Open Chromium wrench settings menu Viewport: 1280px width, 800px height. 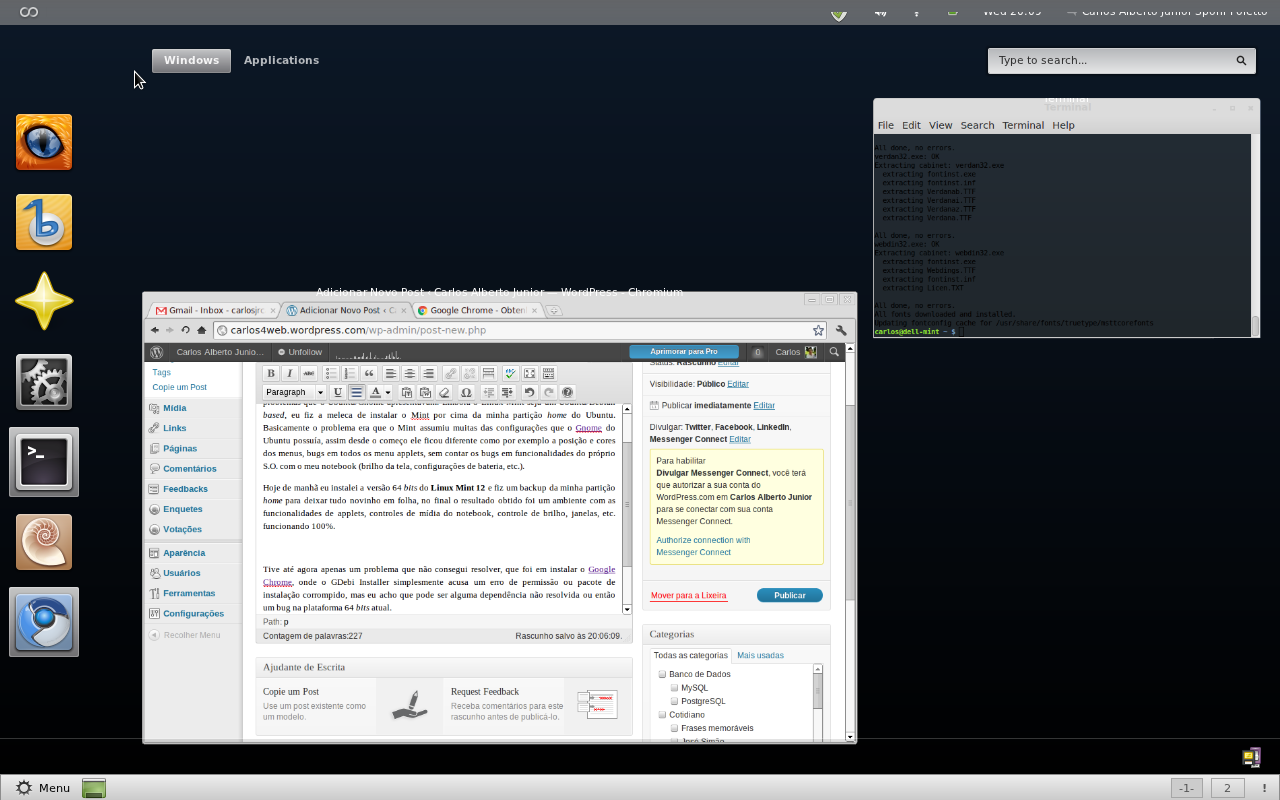[841, 330]
